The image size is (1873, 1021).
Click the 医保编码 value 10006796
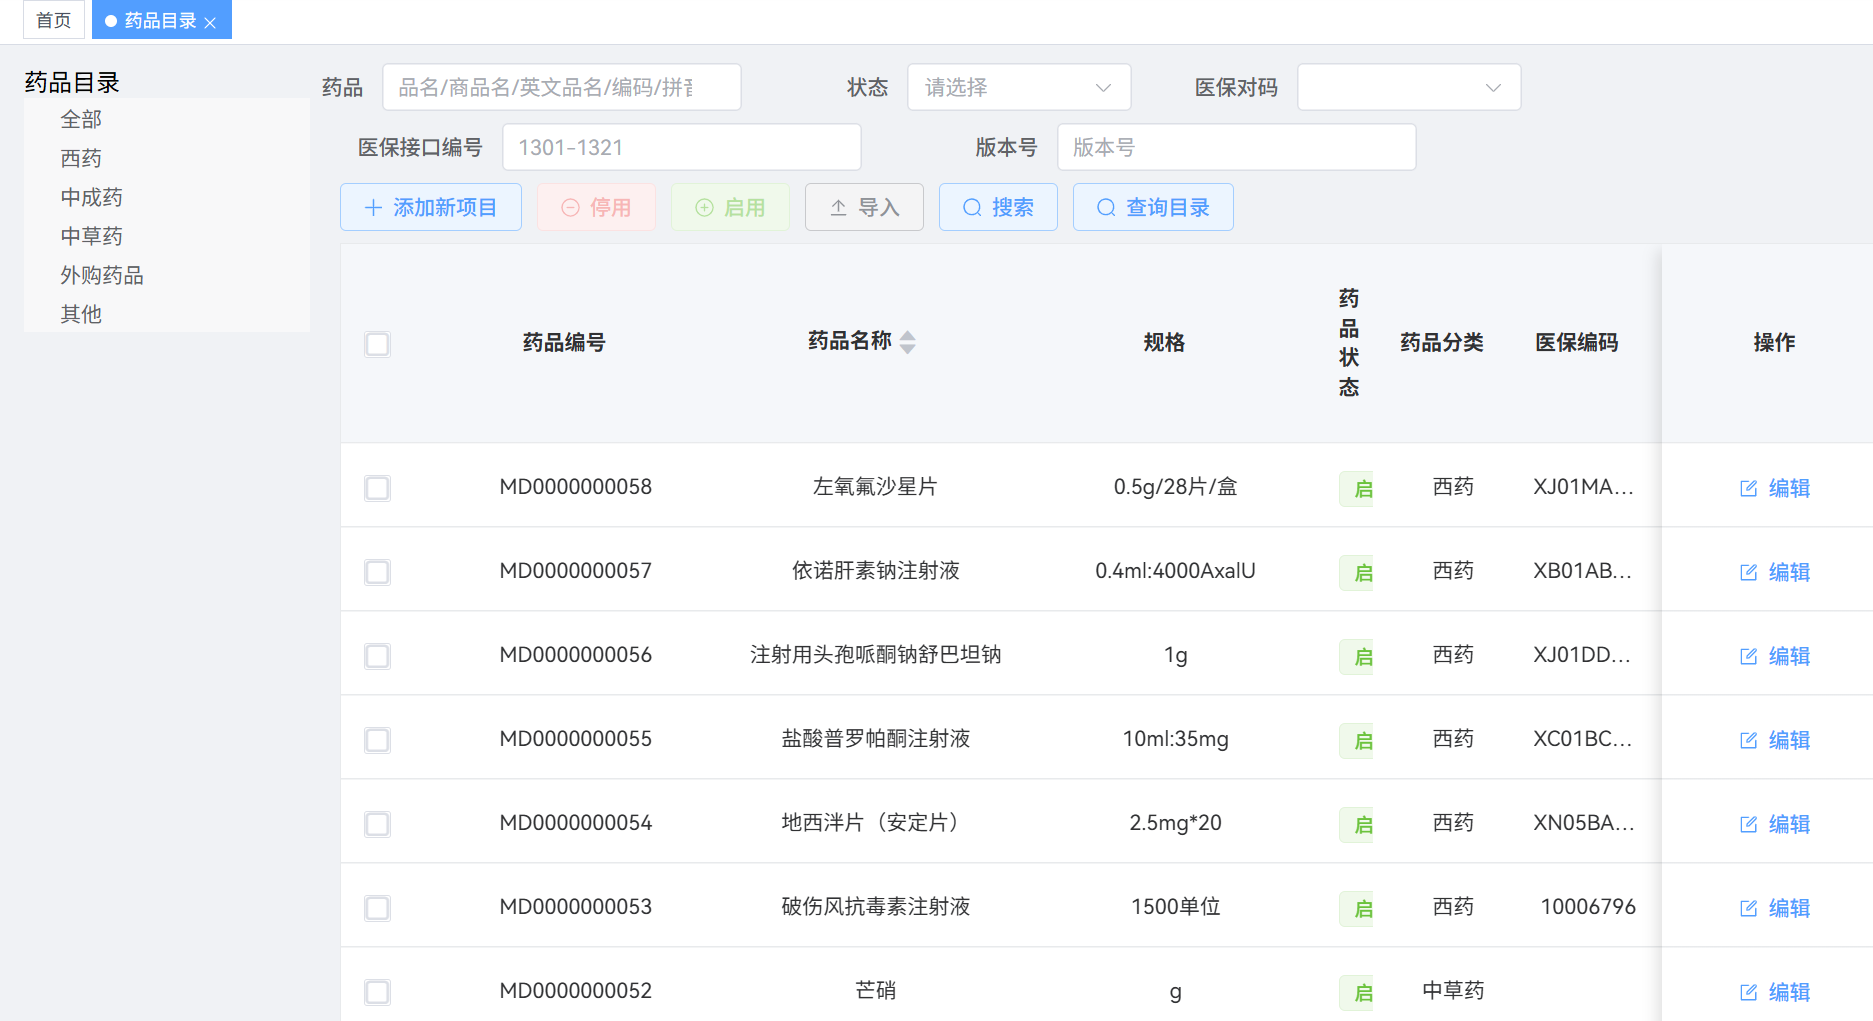1588,907
